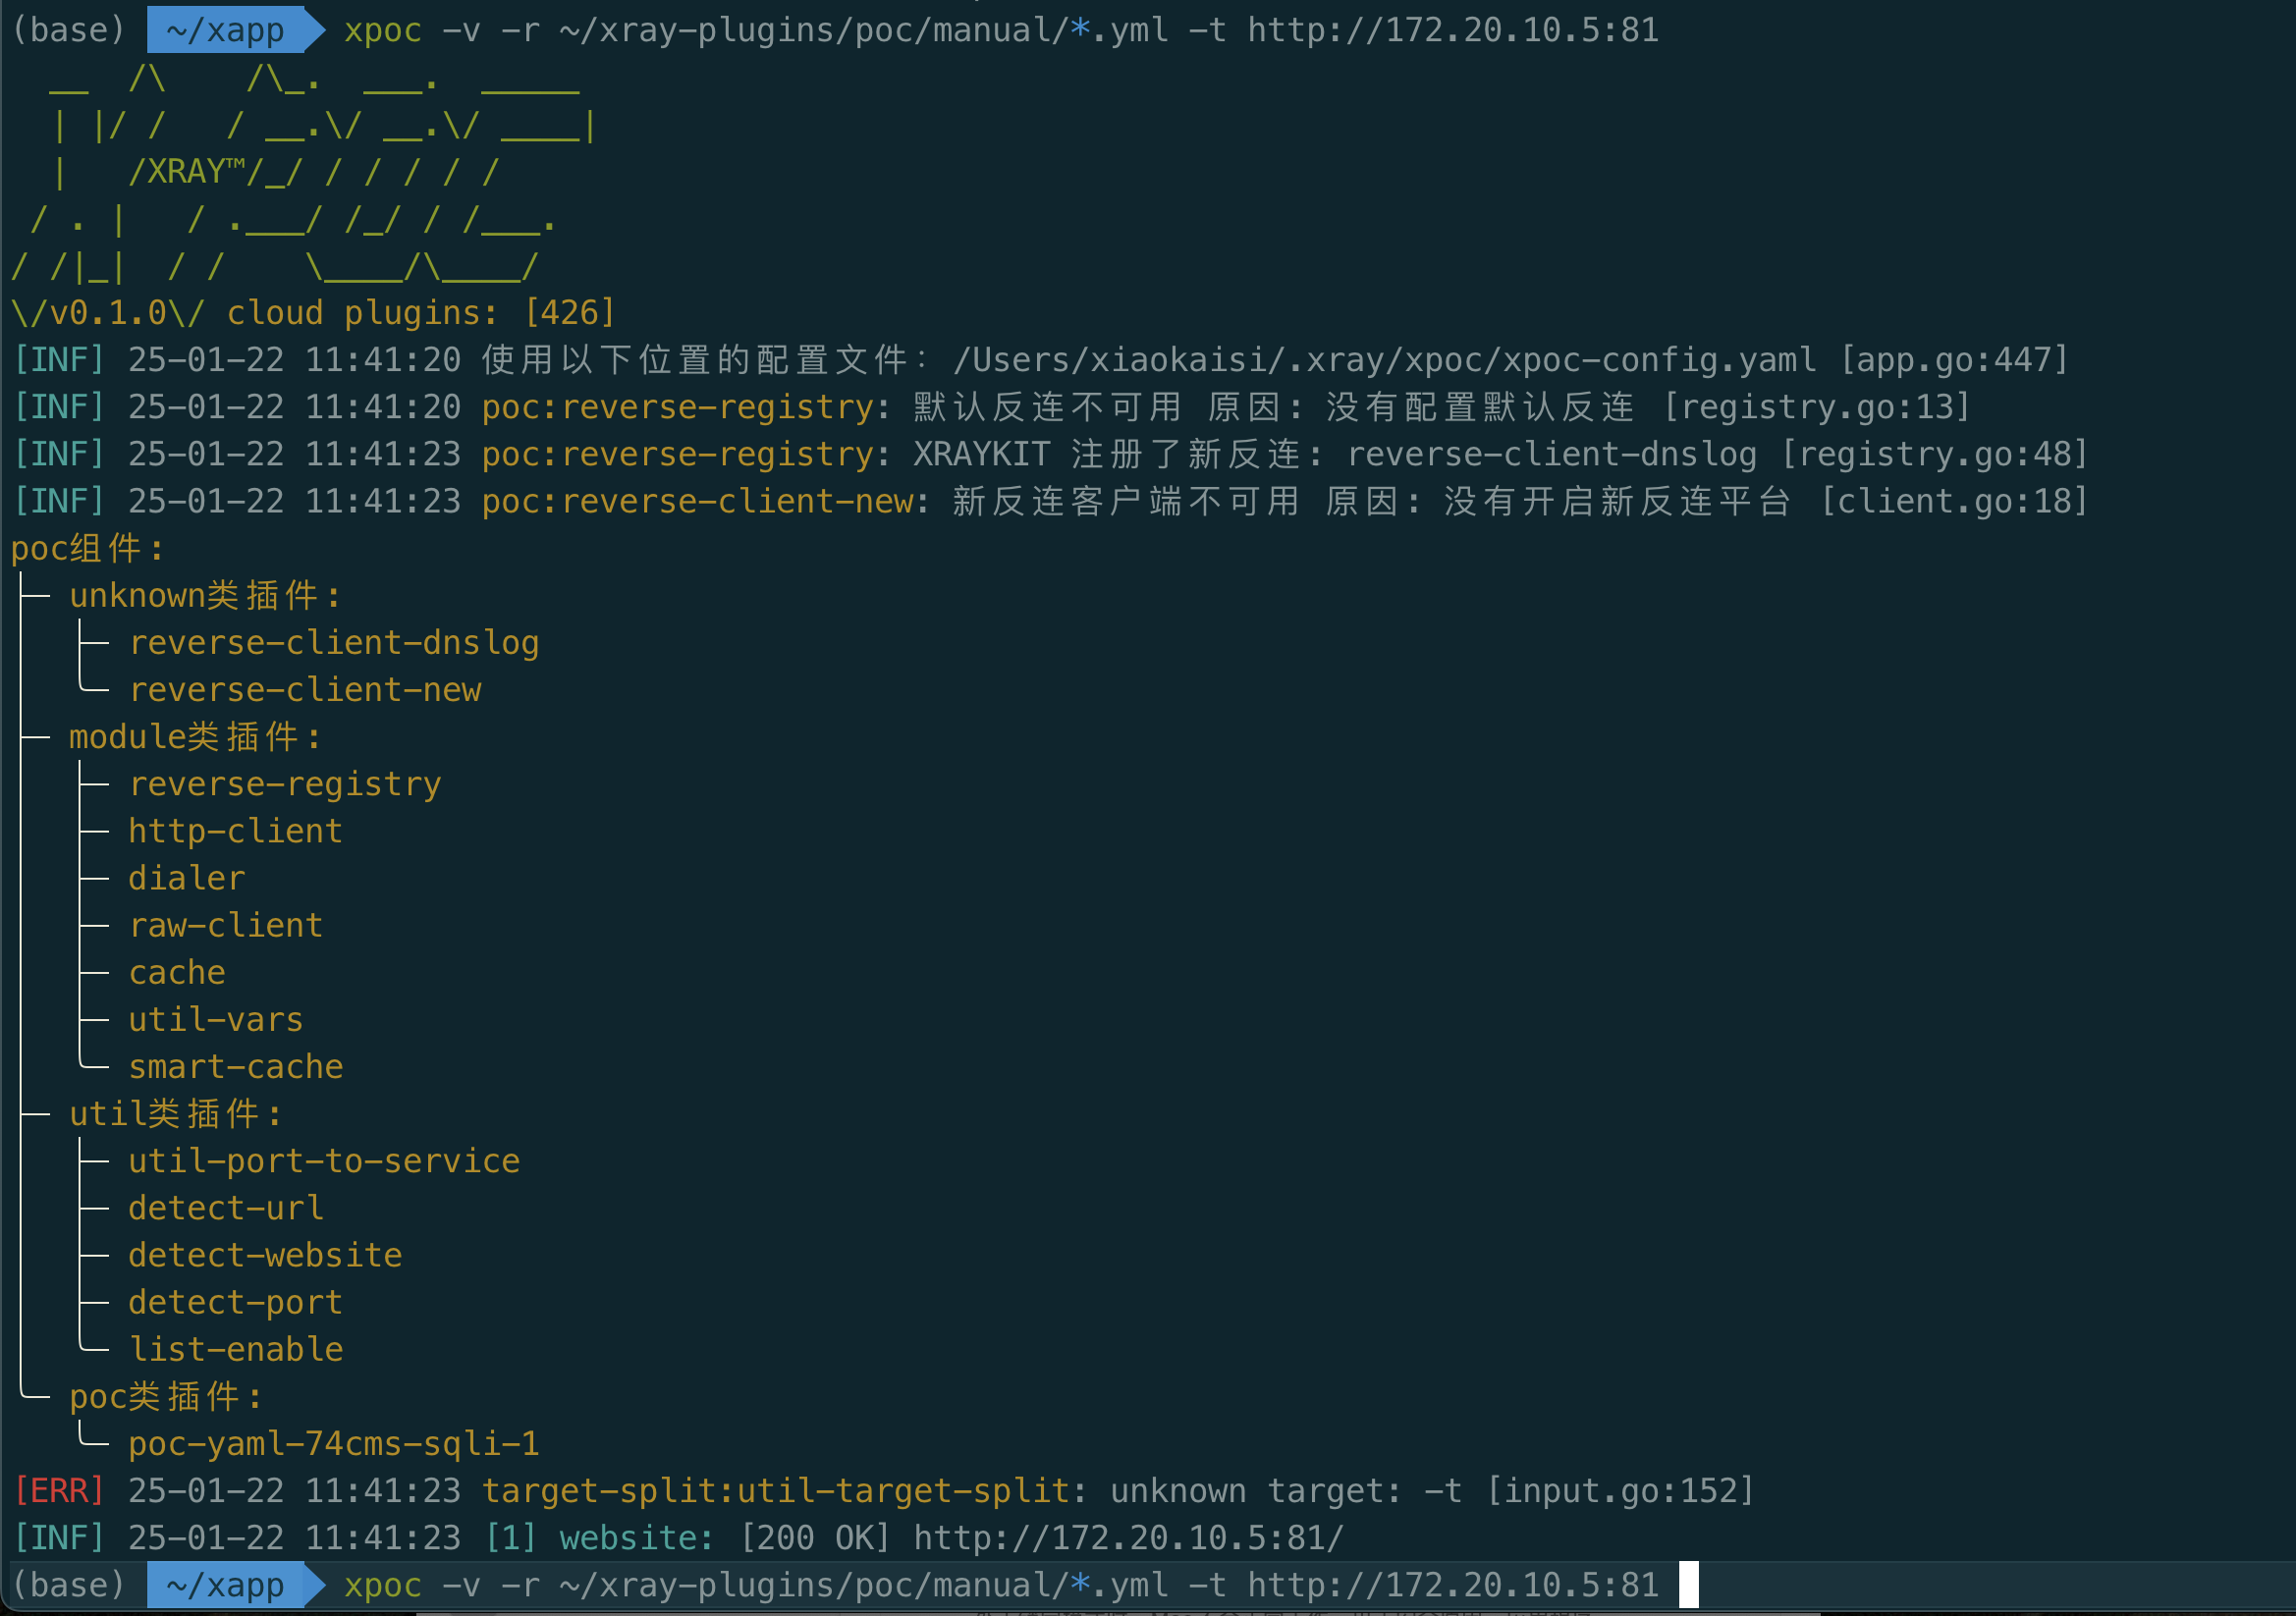2296x1616 pixels.
Task: Click util-port-to-service entry
Action: [324, 1161]
